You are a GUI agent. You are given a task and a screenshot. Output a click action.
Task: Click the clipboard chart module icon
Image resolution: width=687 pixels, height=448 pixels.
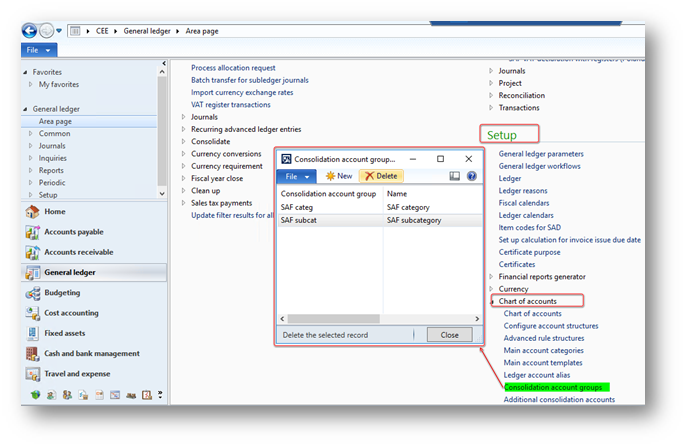(x=147, y=395)
